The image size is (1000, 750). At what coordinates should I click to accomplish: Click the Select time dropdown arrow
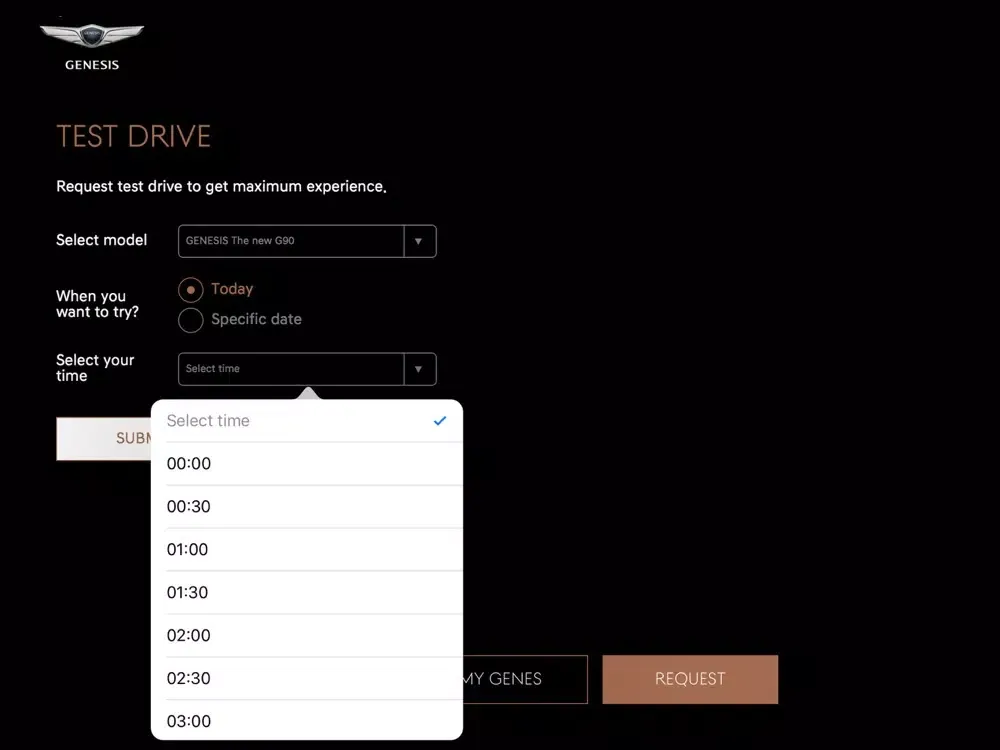(420, 369)
